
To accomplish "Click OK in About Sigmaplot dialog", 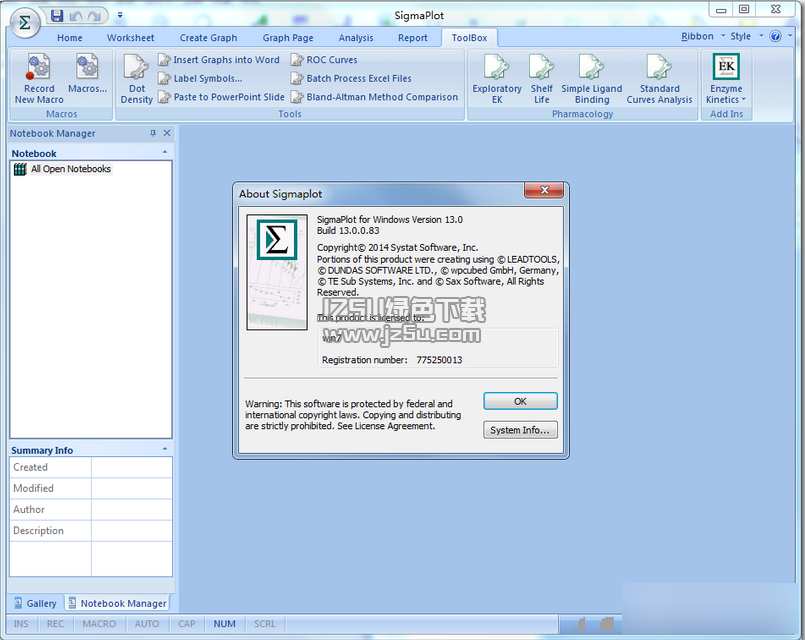I will tap(520, 401).
